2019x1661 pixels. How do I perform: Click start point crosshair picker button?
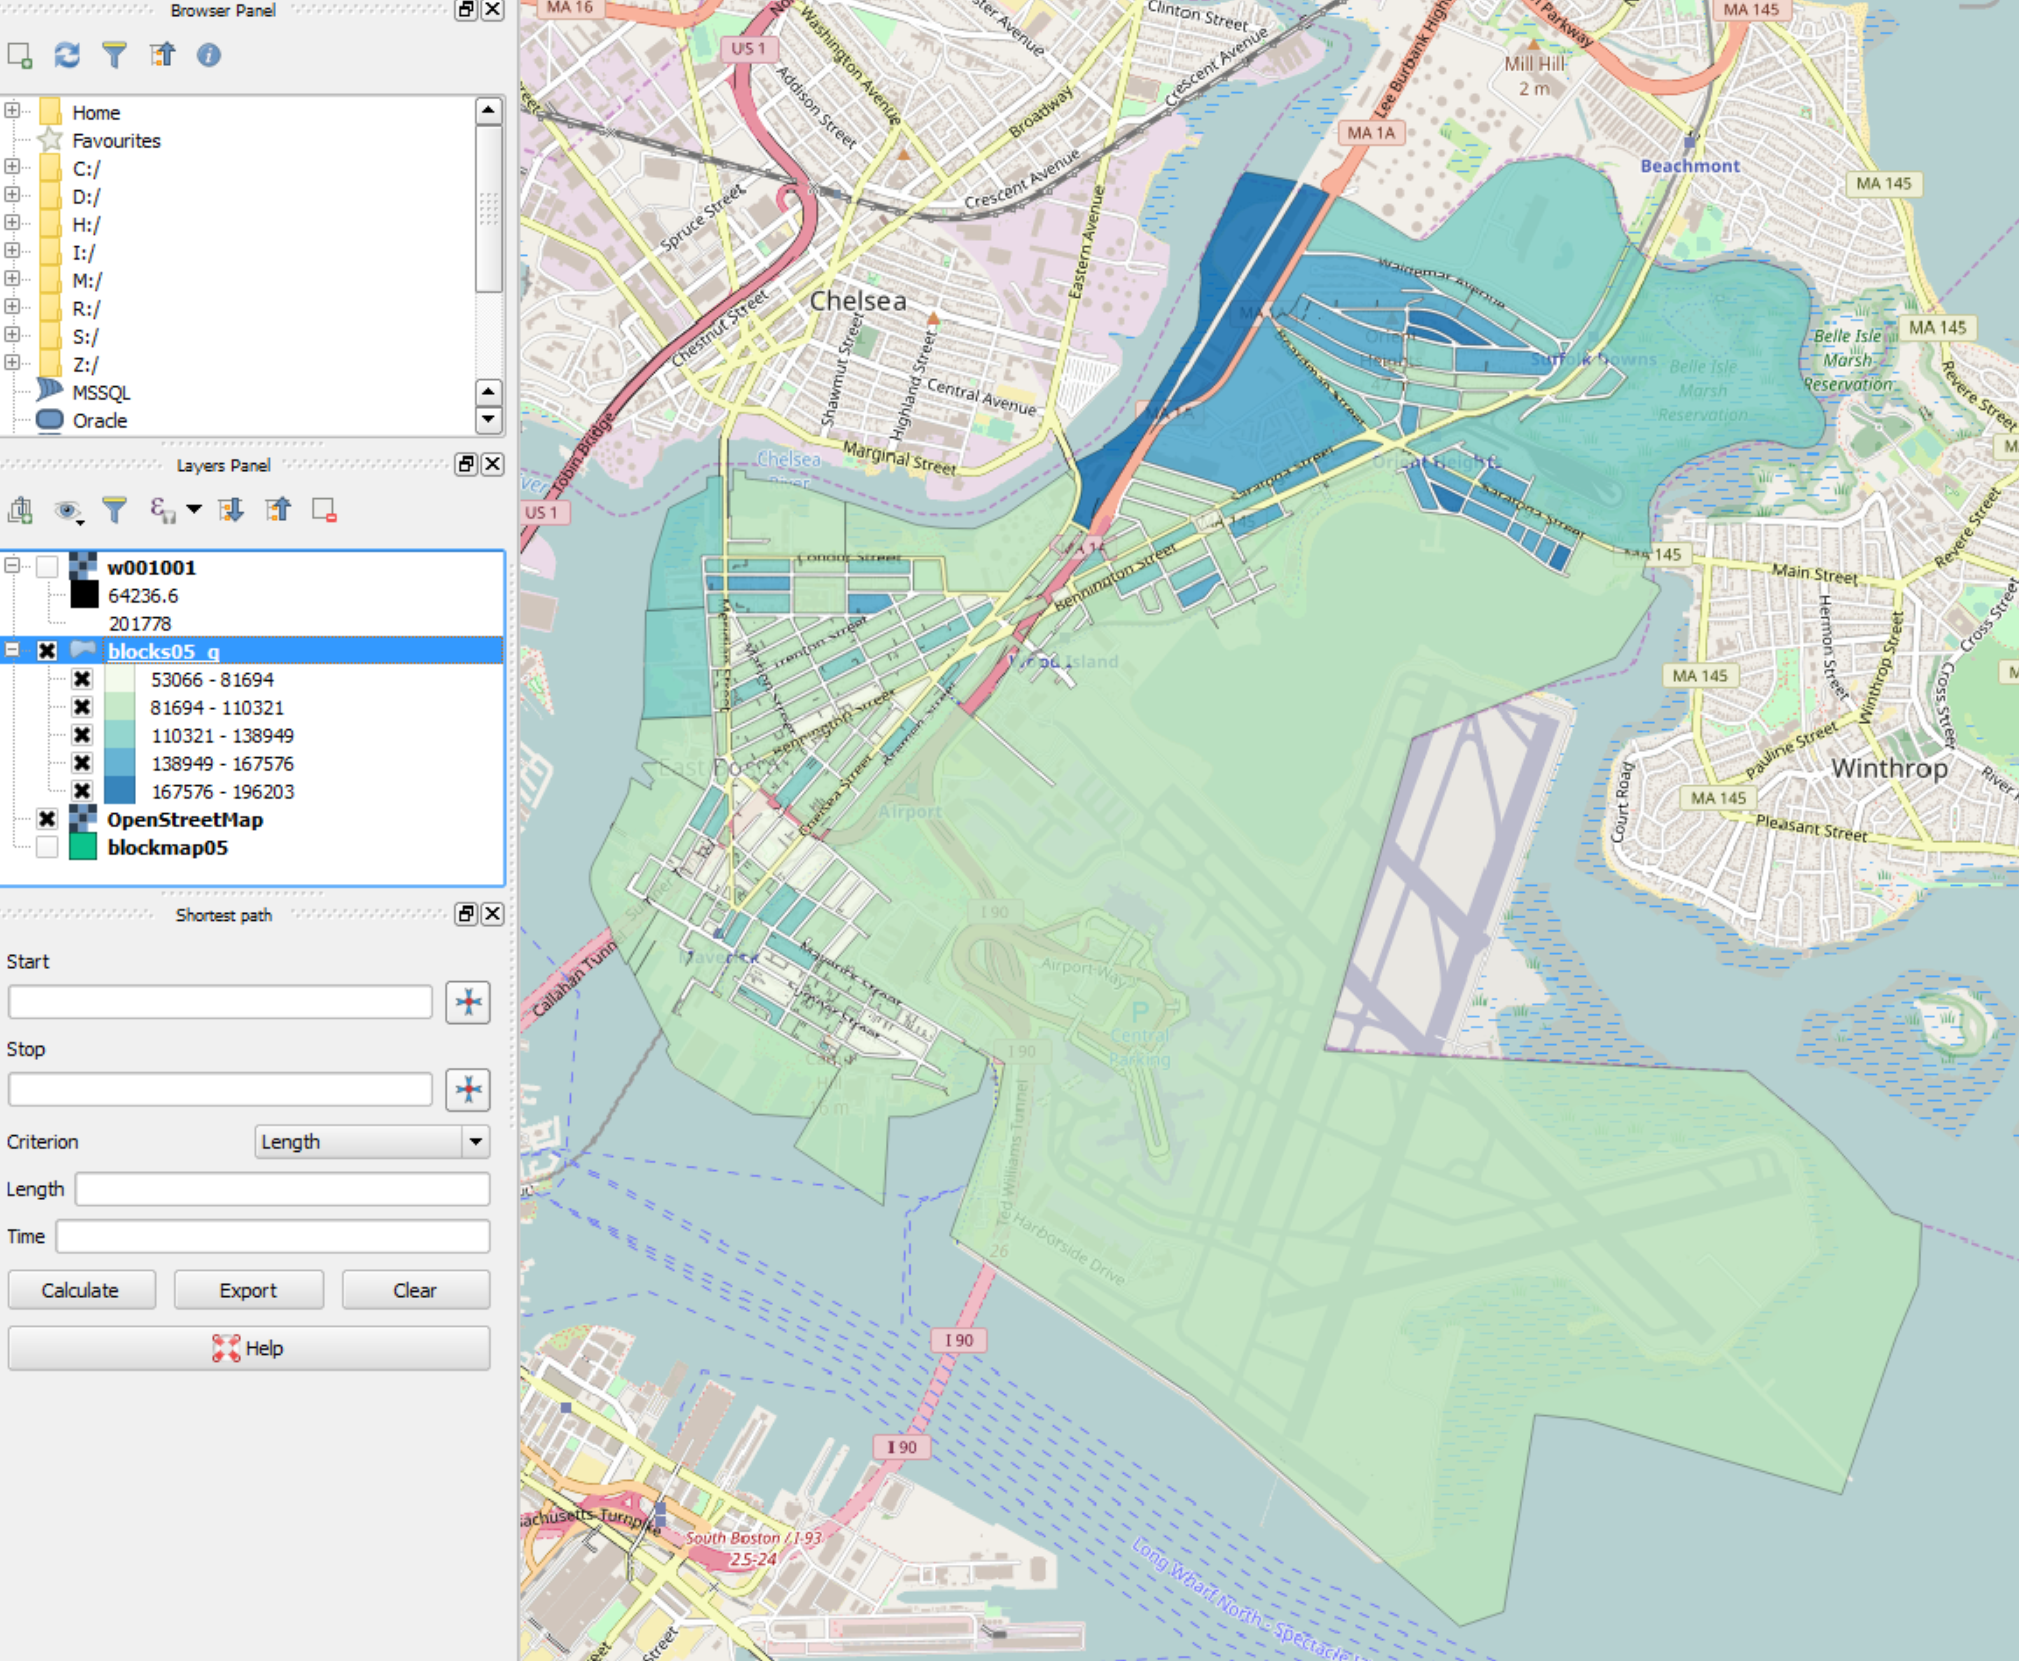coord(467,1002)
